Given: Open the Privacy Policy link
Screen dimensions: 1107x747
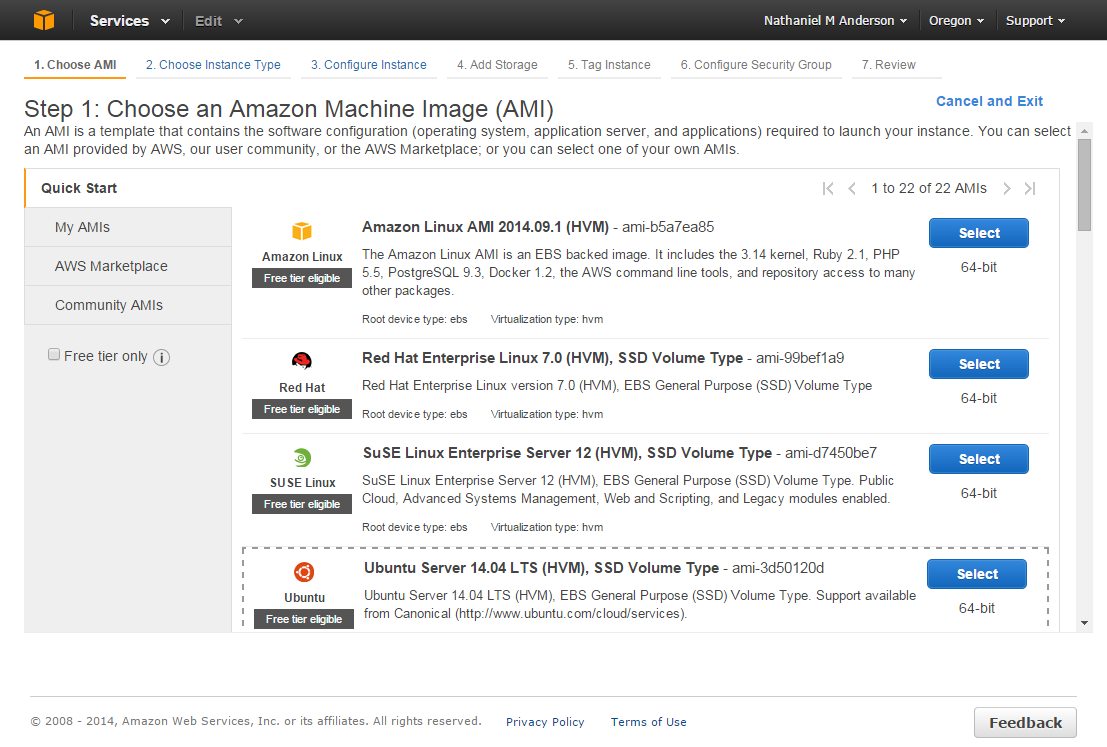Looking at the screenshot, I should point(545,722).
